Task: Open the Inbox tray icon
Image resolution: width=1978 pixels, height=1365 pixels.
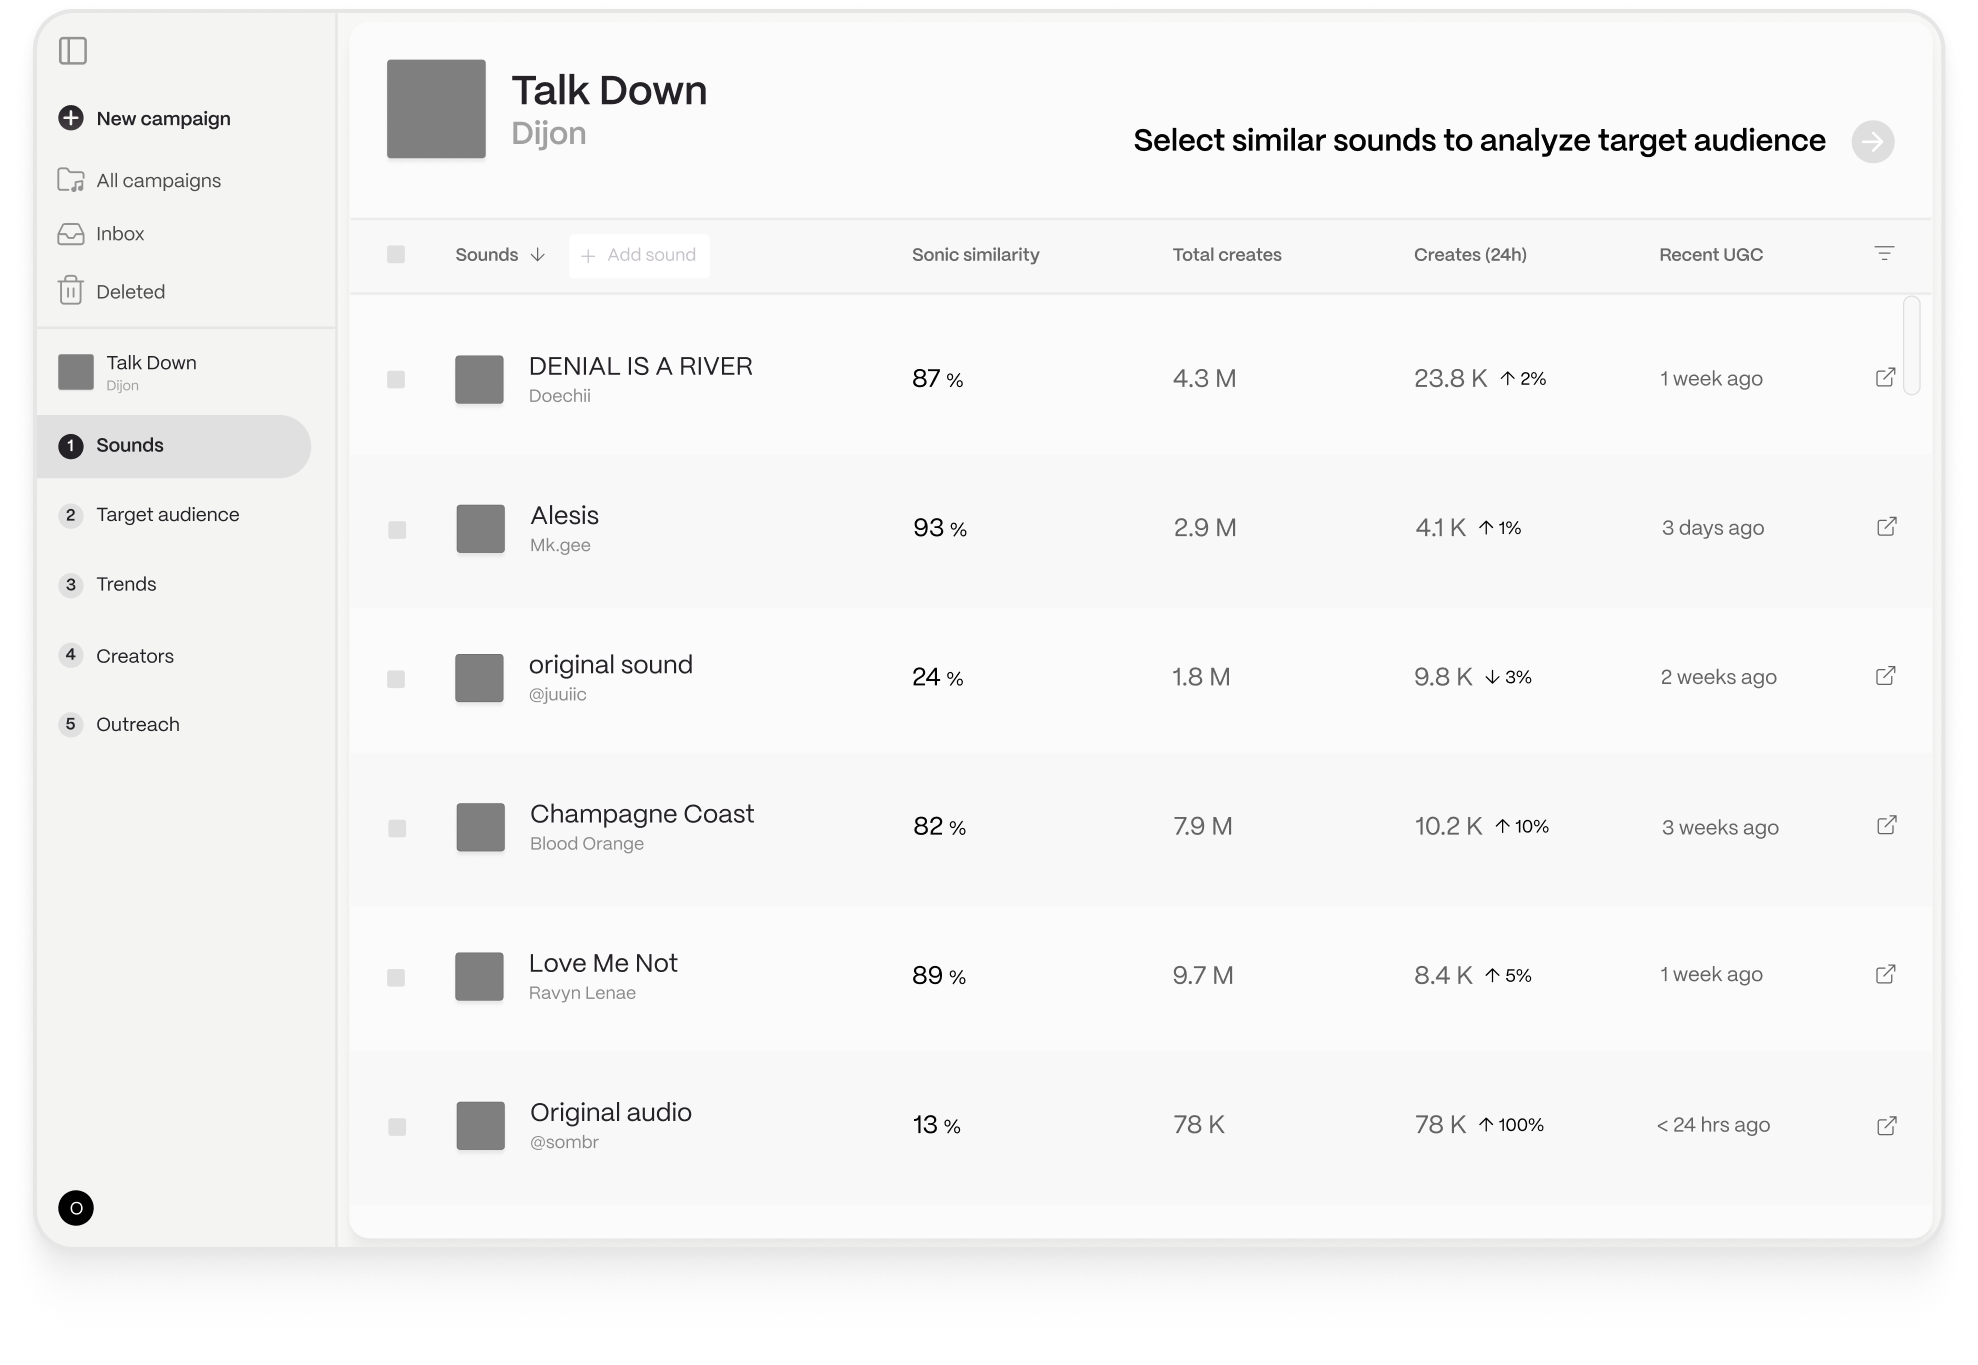Action: pos(71,234)
